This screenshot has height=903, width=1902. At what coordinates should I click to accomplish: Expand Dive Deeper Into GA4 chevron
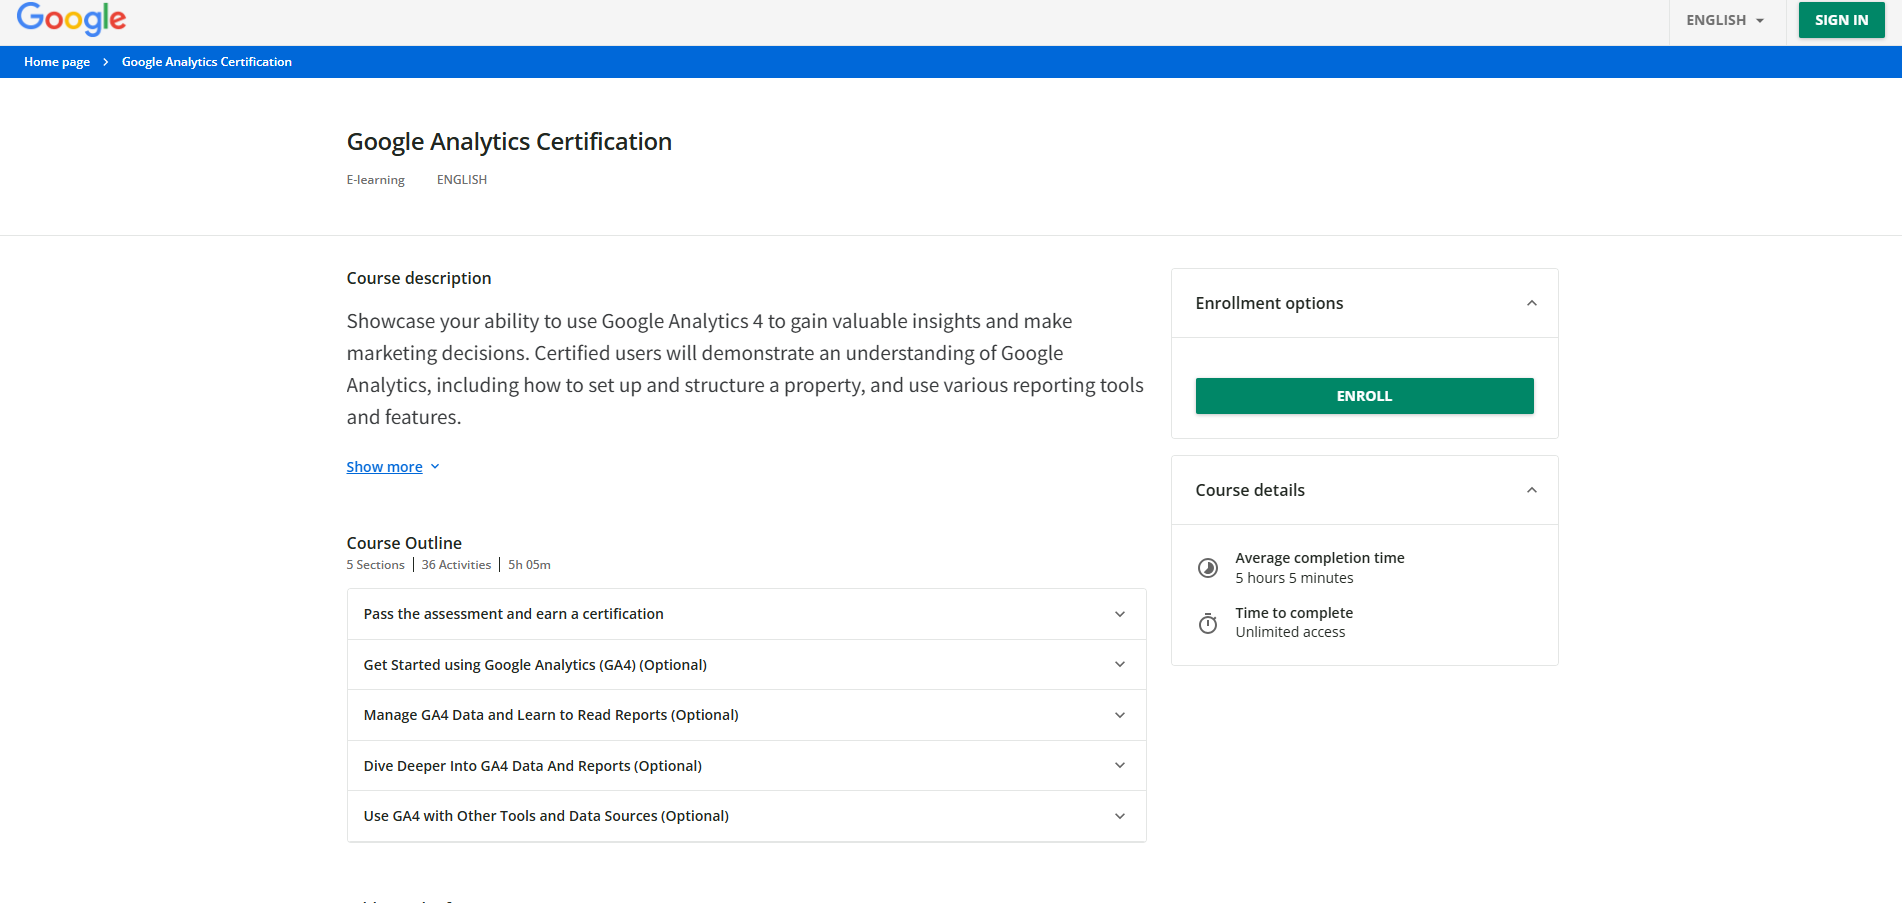click(x=1120, y=766)
